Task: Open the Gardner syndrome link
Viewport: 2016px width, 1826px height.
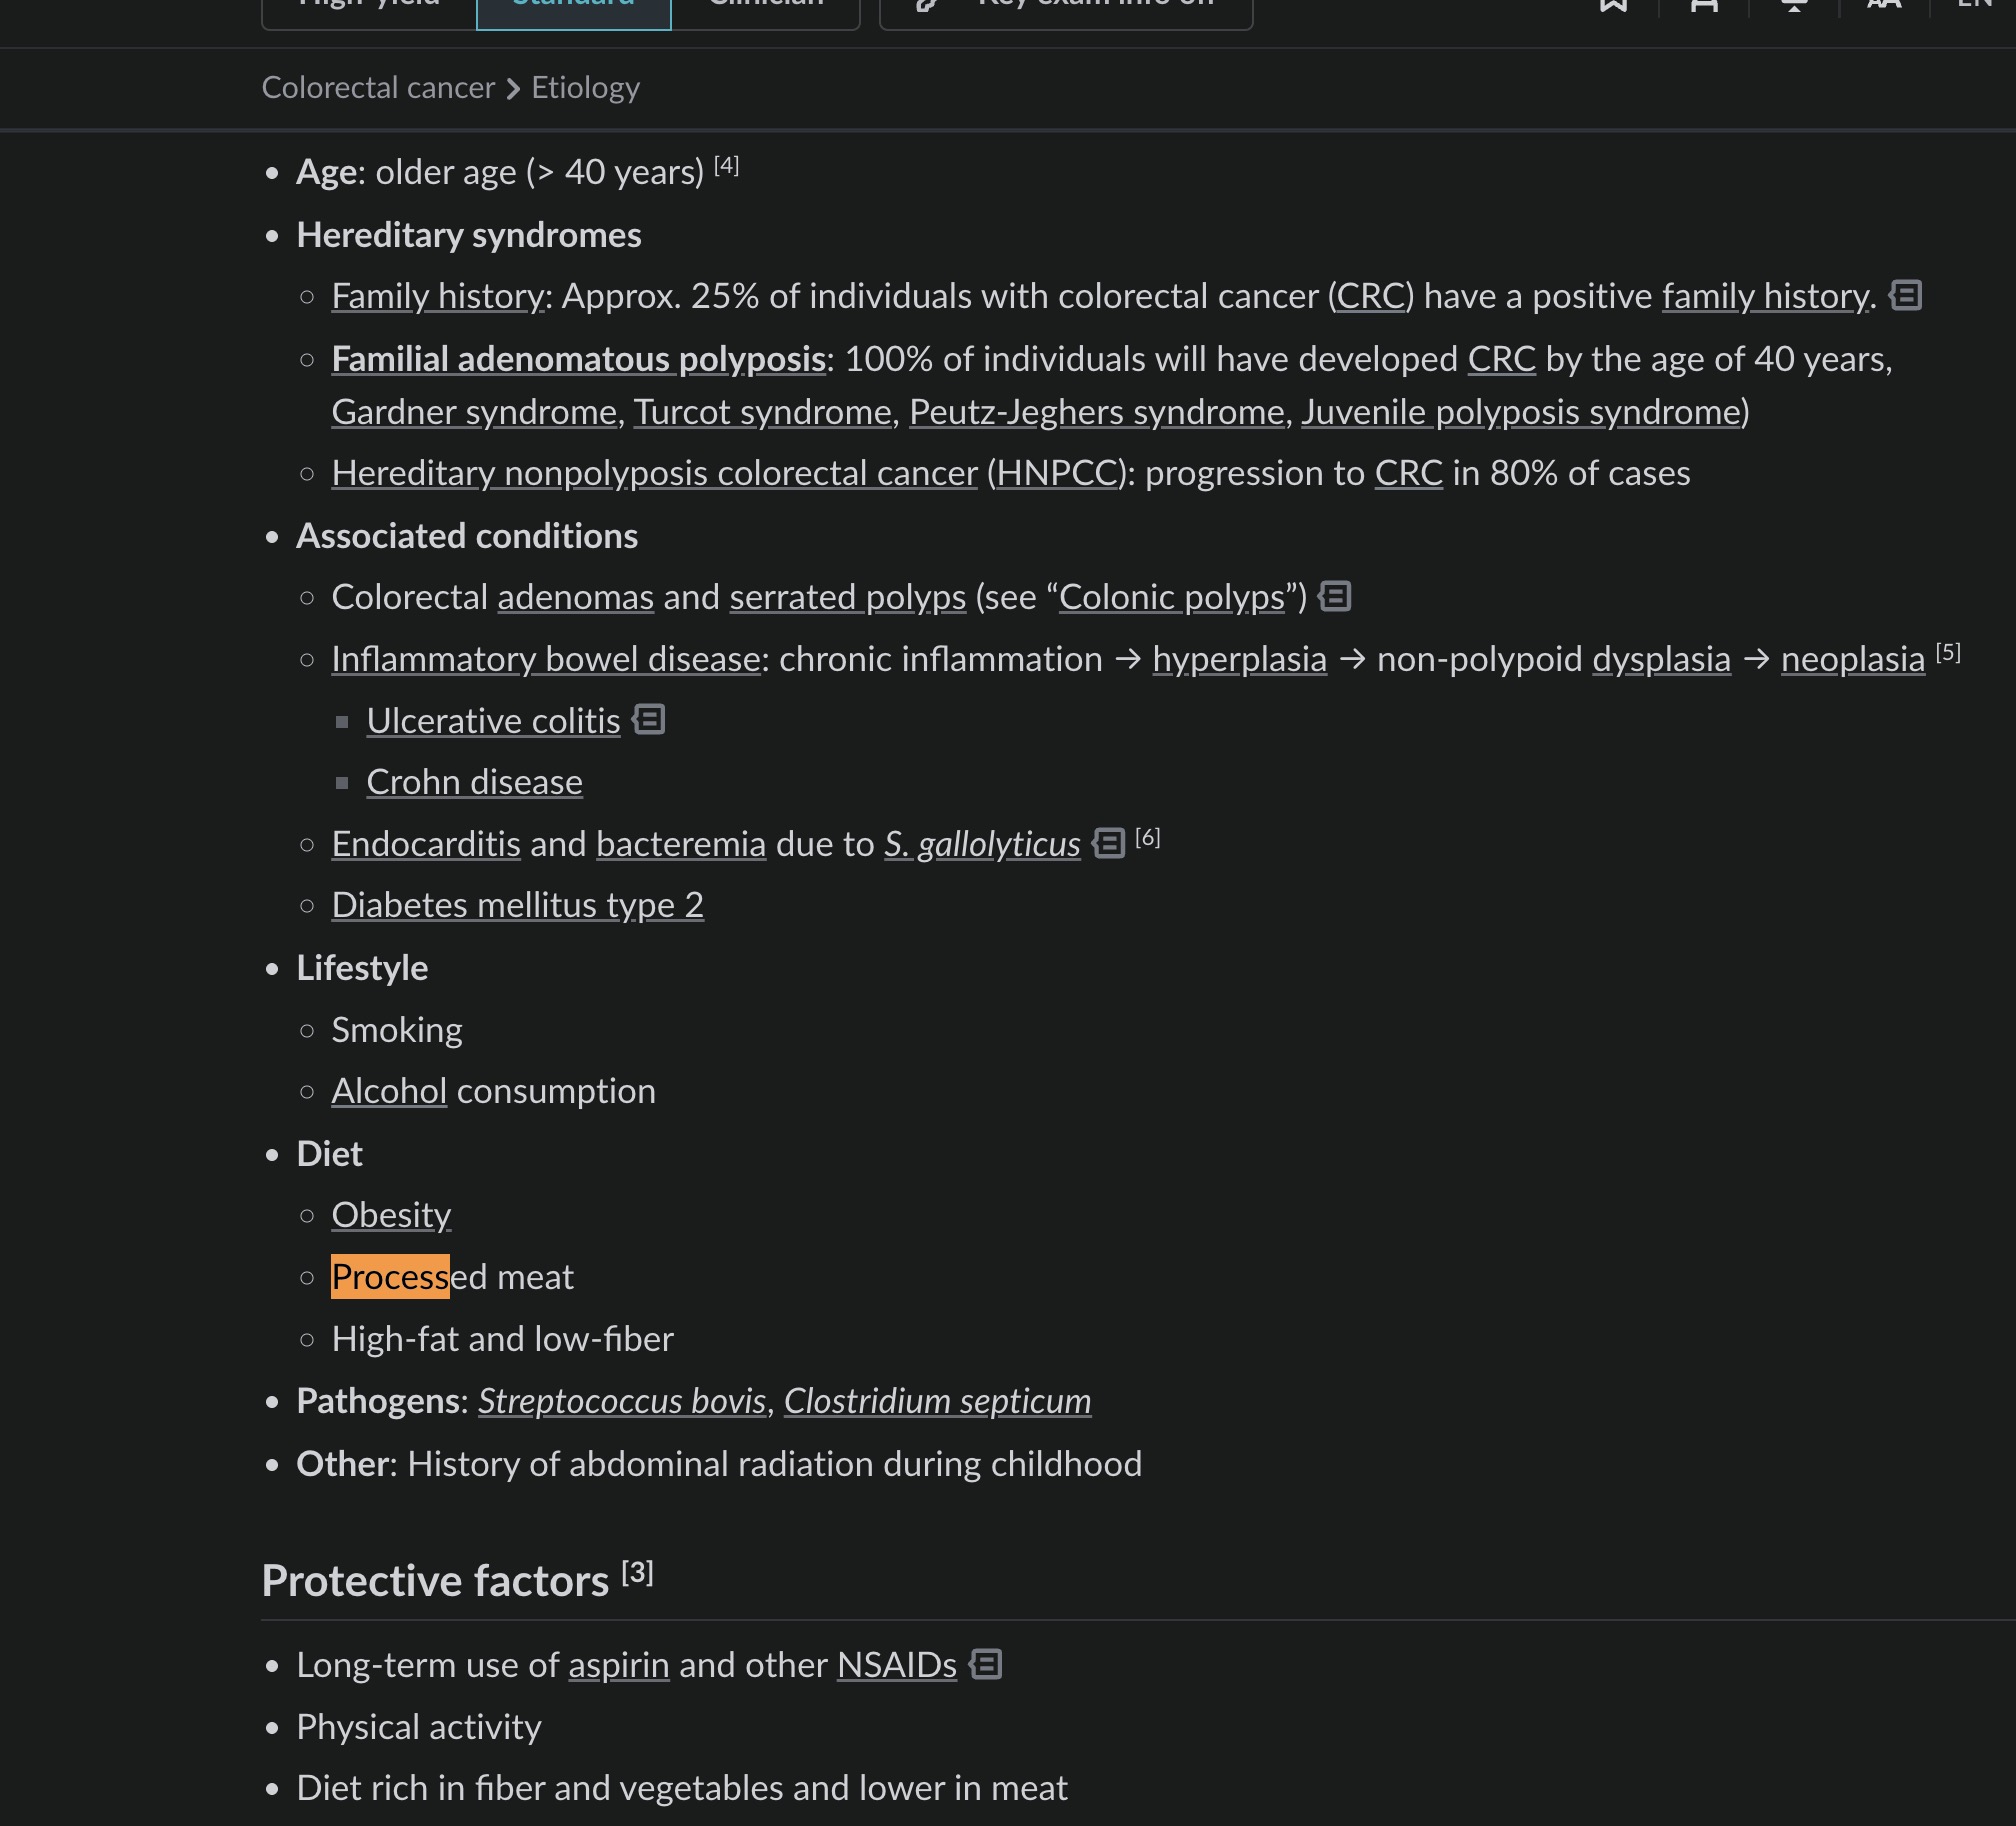Action: click(474, 412)
